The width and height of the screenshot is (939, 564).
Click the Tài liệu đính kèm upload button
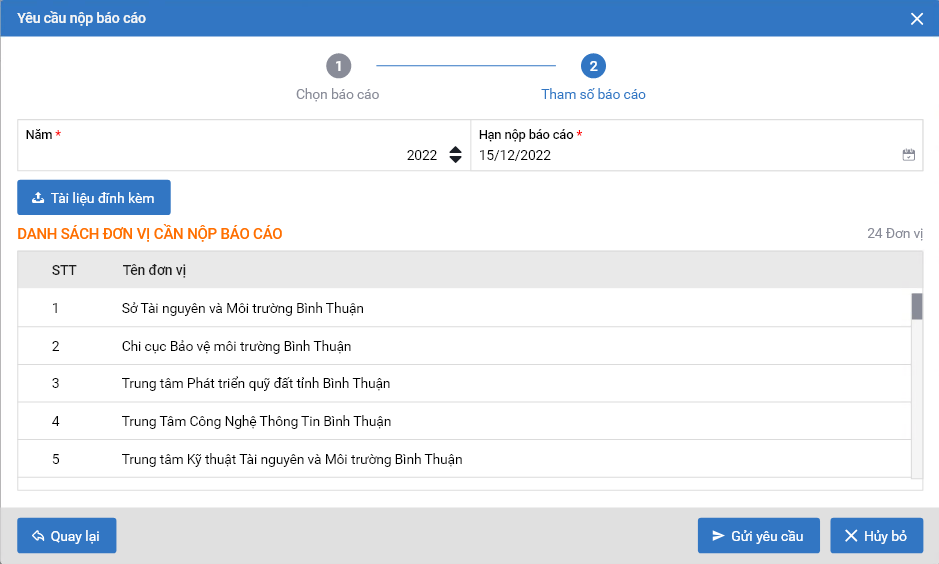[x=94, y=198]
